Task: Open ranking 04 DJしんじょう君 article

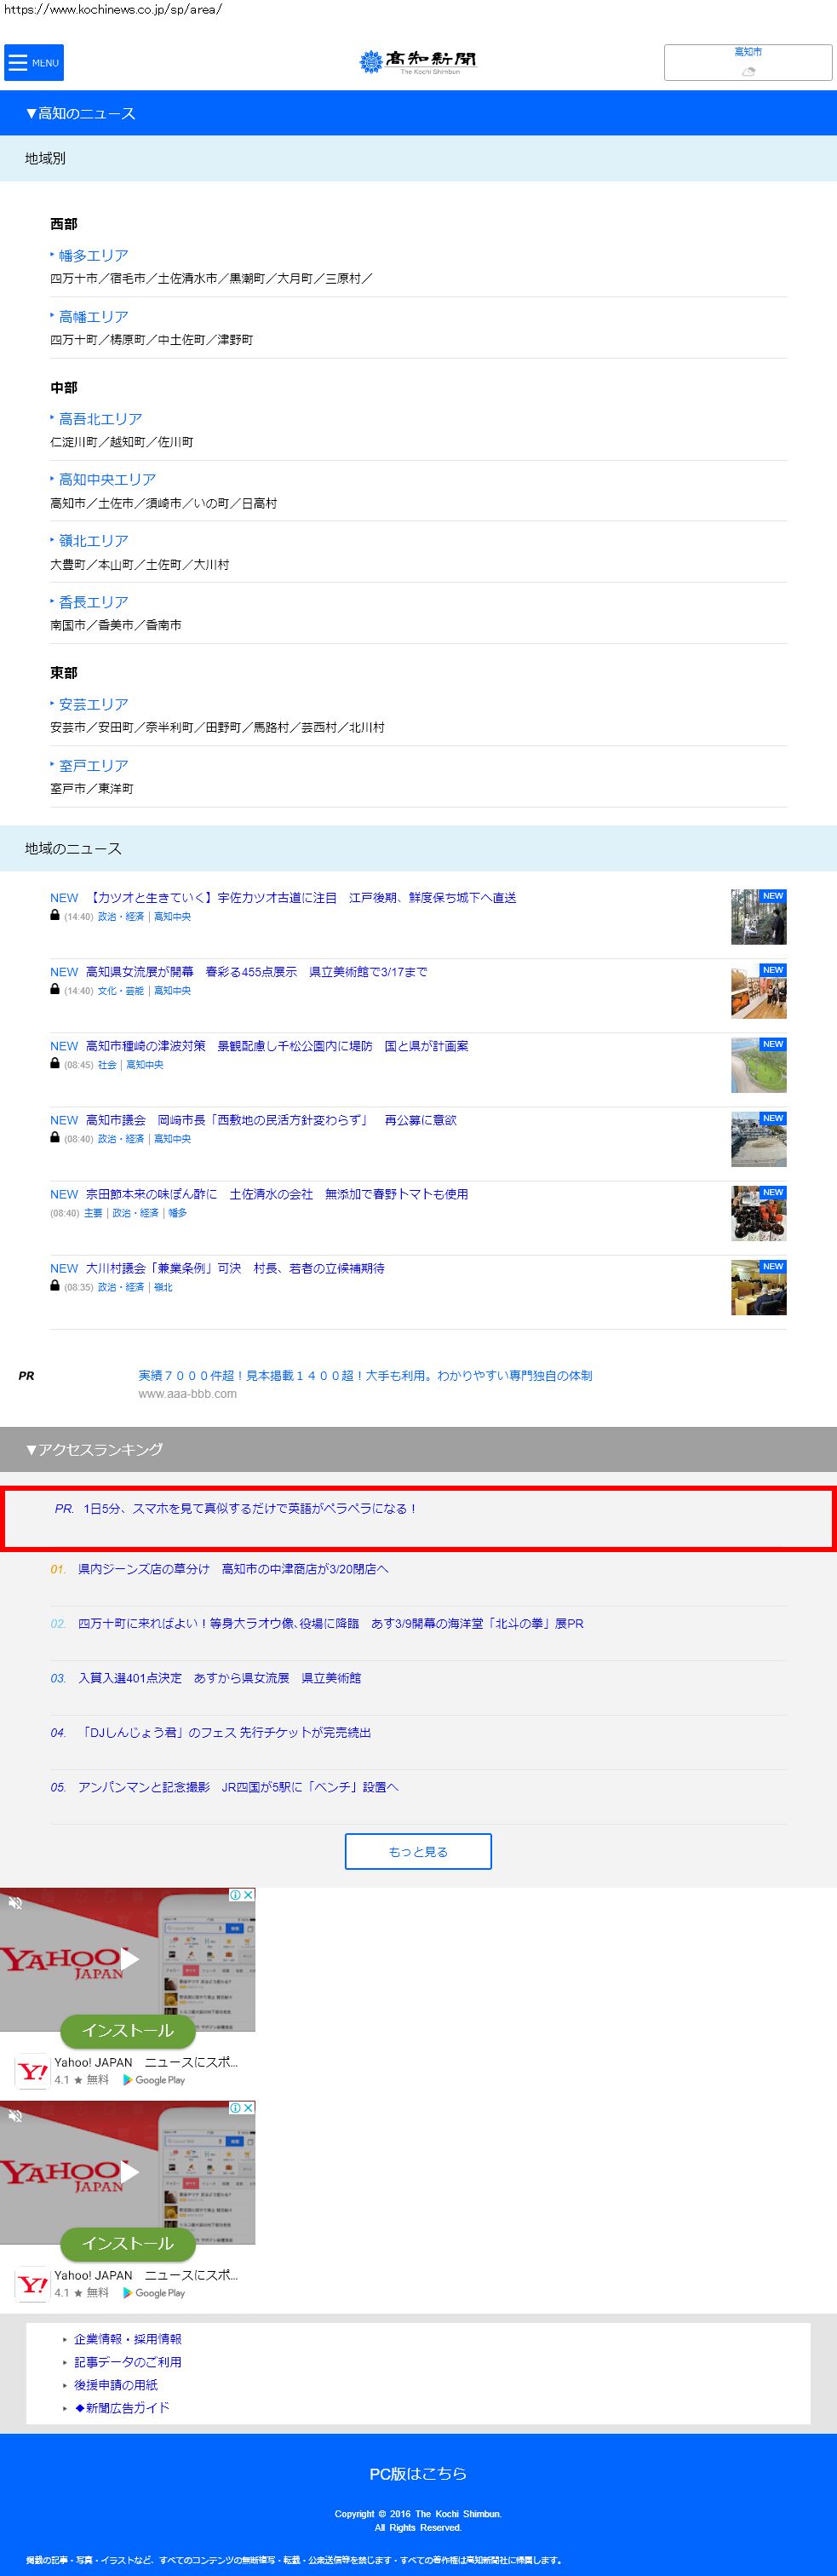Action: pos(225,1732)
